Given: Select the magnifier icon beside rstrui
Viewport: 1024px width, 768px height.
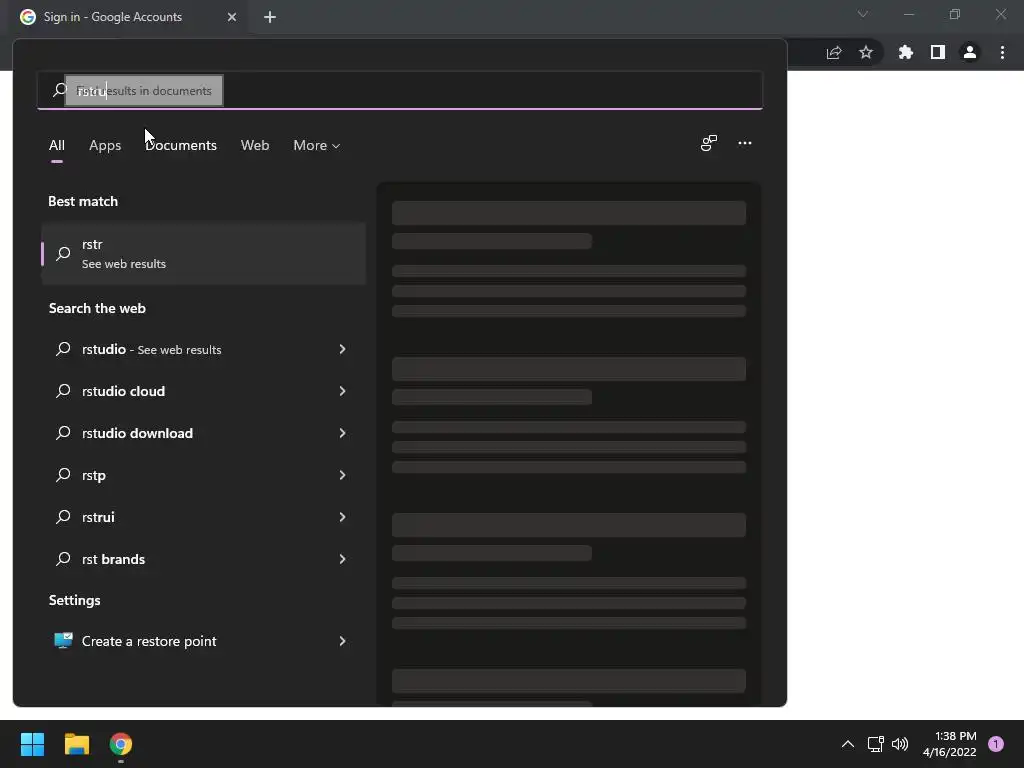Looking at the screenshot, I should click(63, 517).
